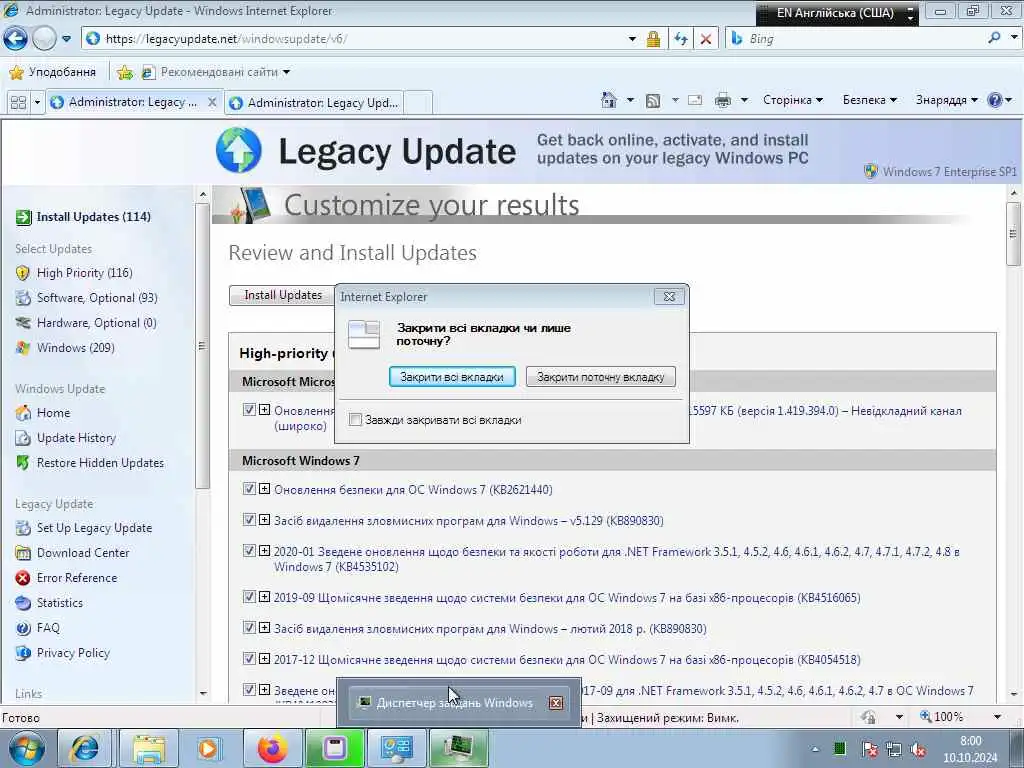Image resolution: width=1024 pixels, height=768 pixels.
Task: Click the Home house icon in sidebar
Action: (23, 413)
